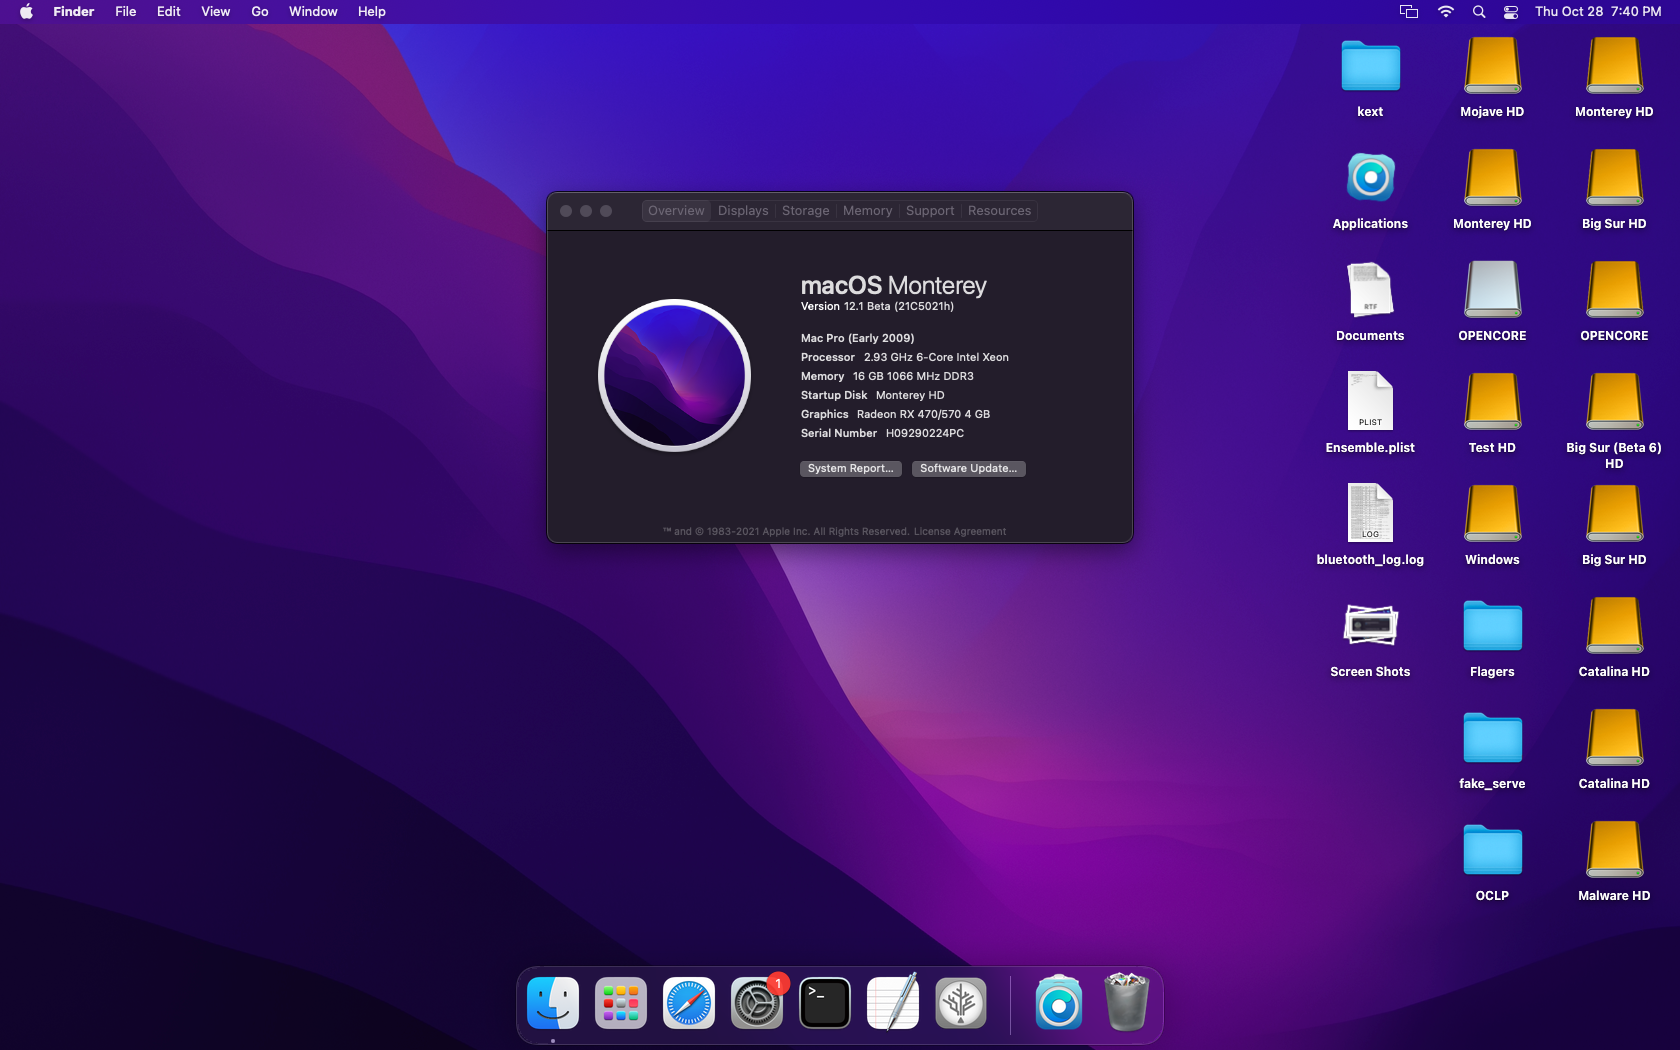
Task: Open the License Agreement link
Action: 959,532
